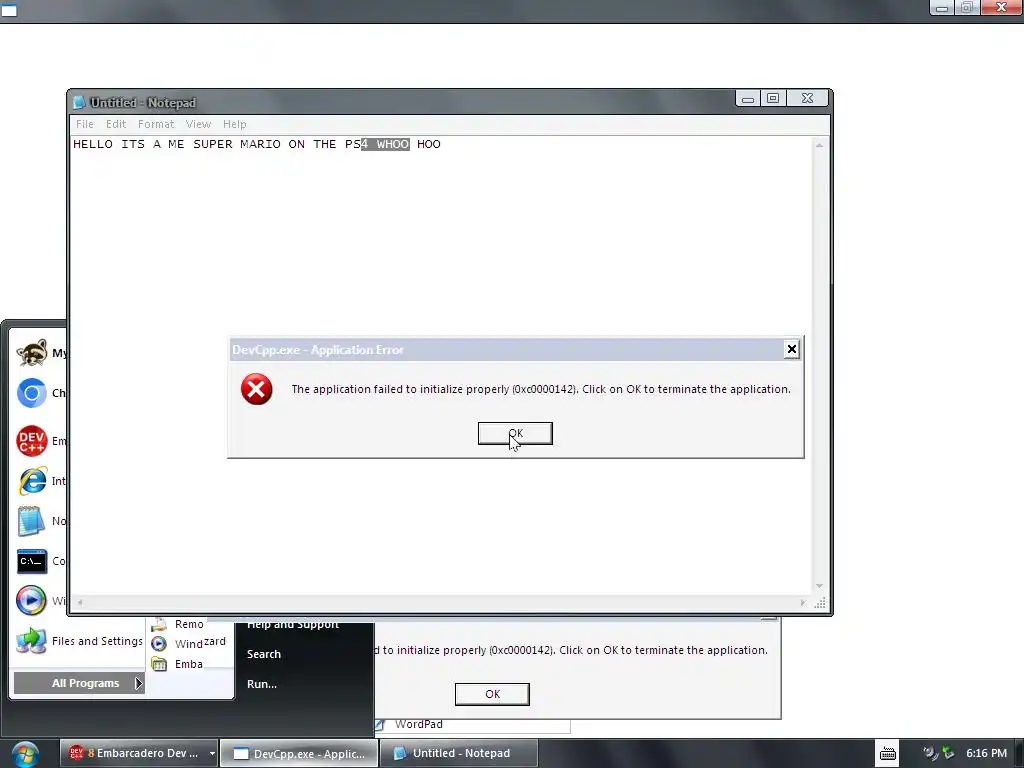Click the 6:16 PM clock

(x=986, y=753)
